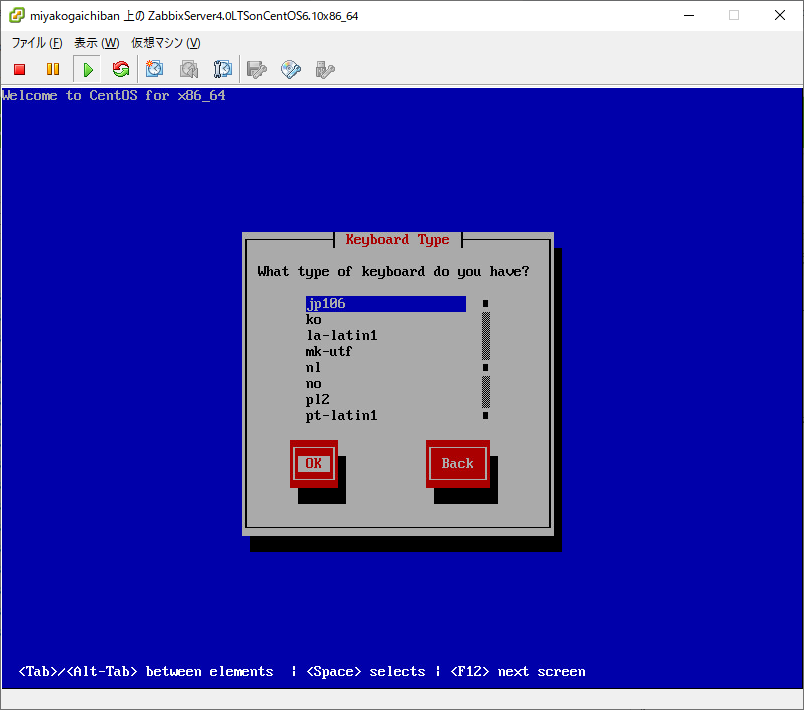This screenshot has width=804, height=710.
Task: Open the ファイル (F) menu
Action: click(x=37, y=43)
